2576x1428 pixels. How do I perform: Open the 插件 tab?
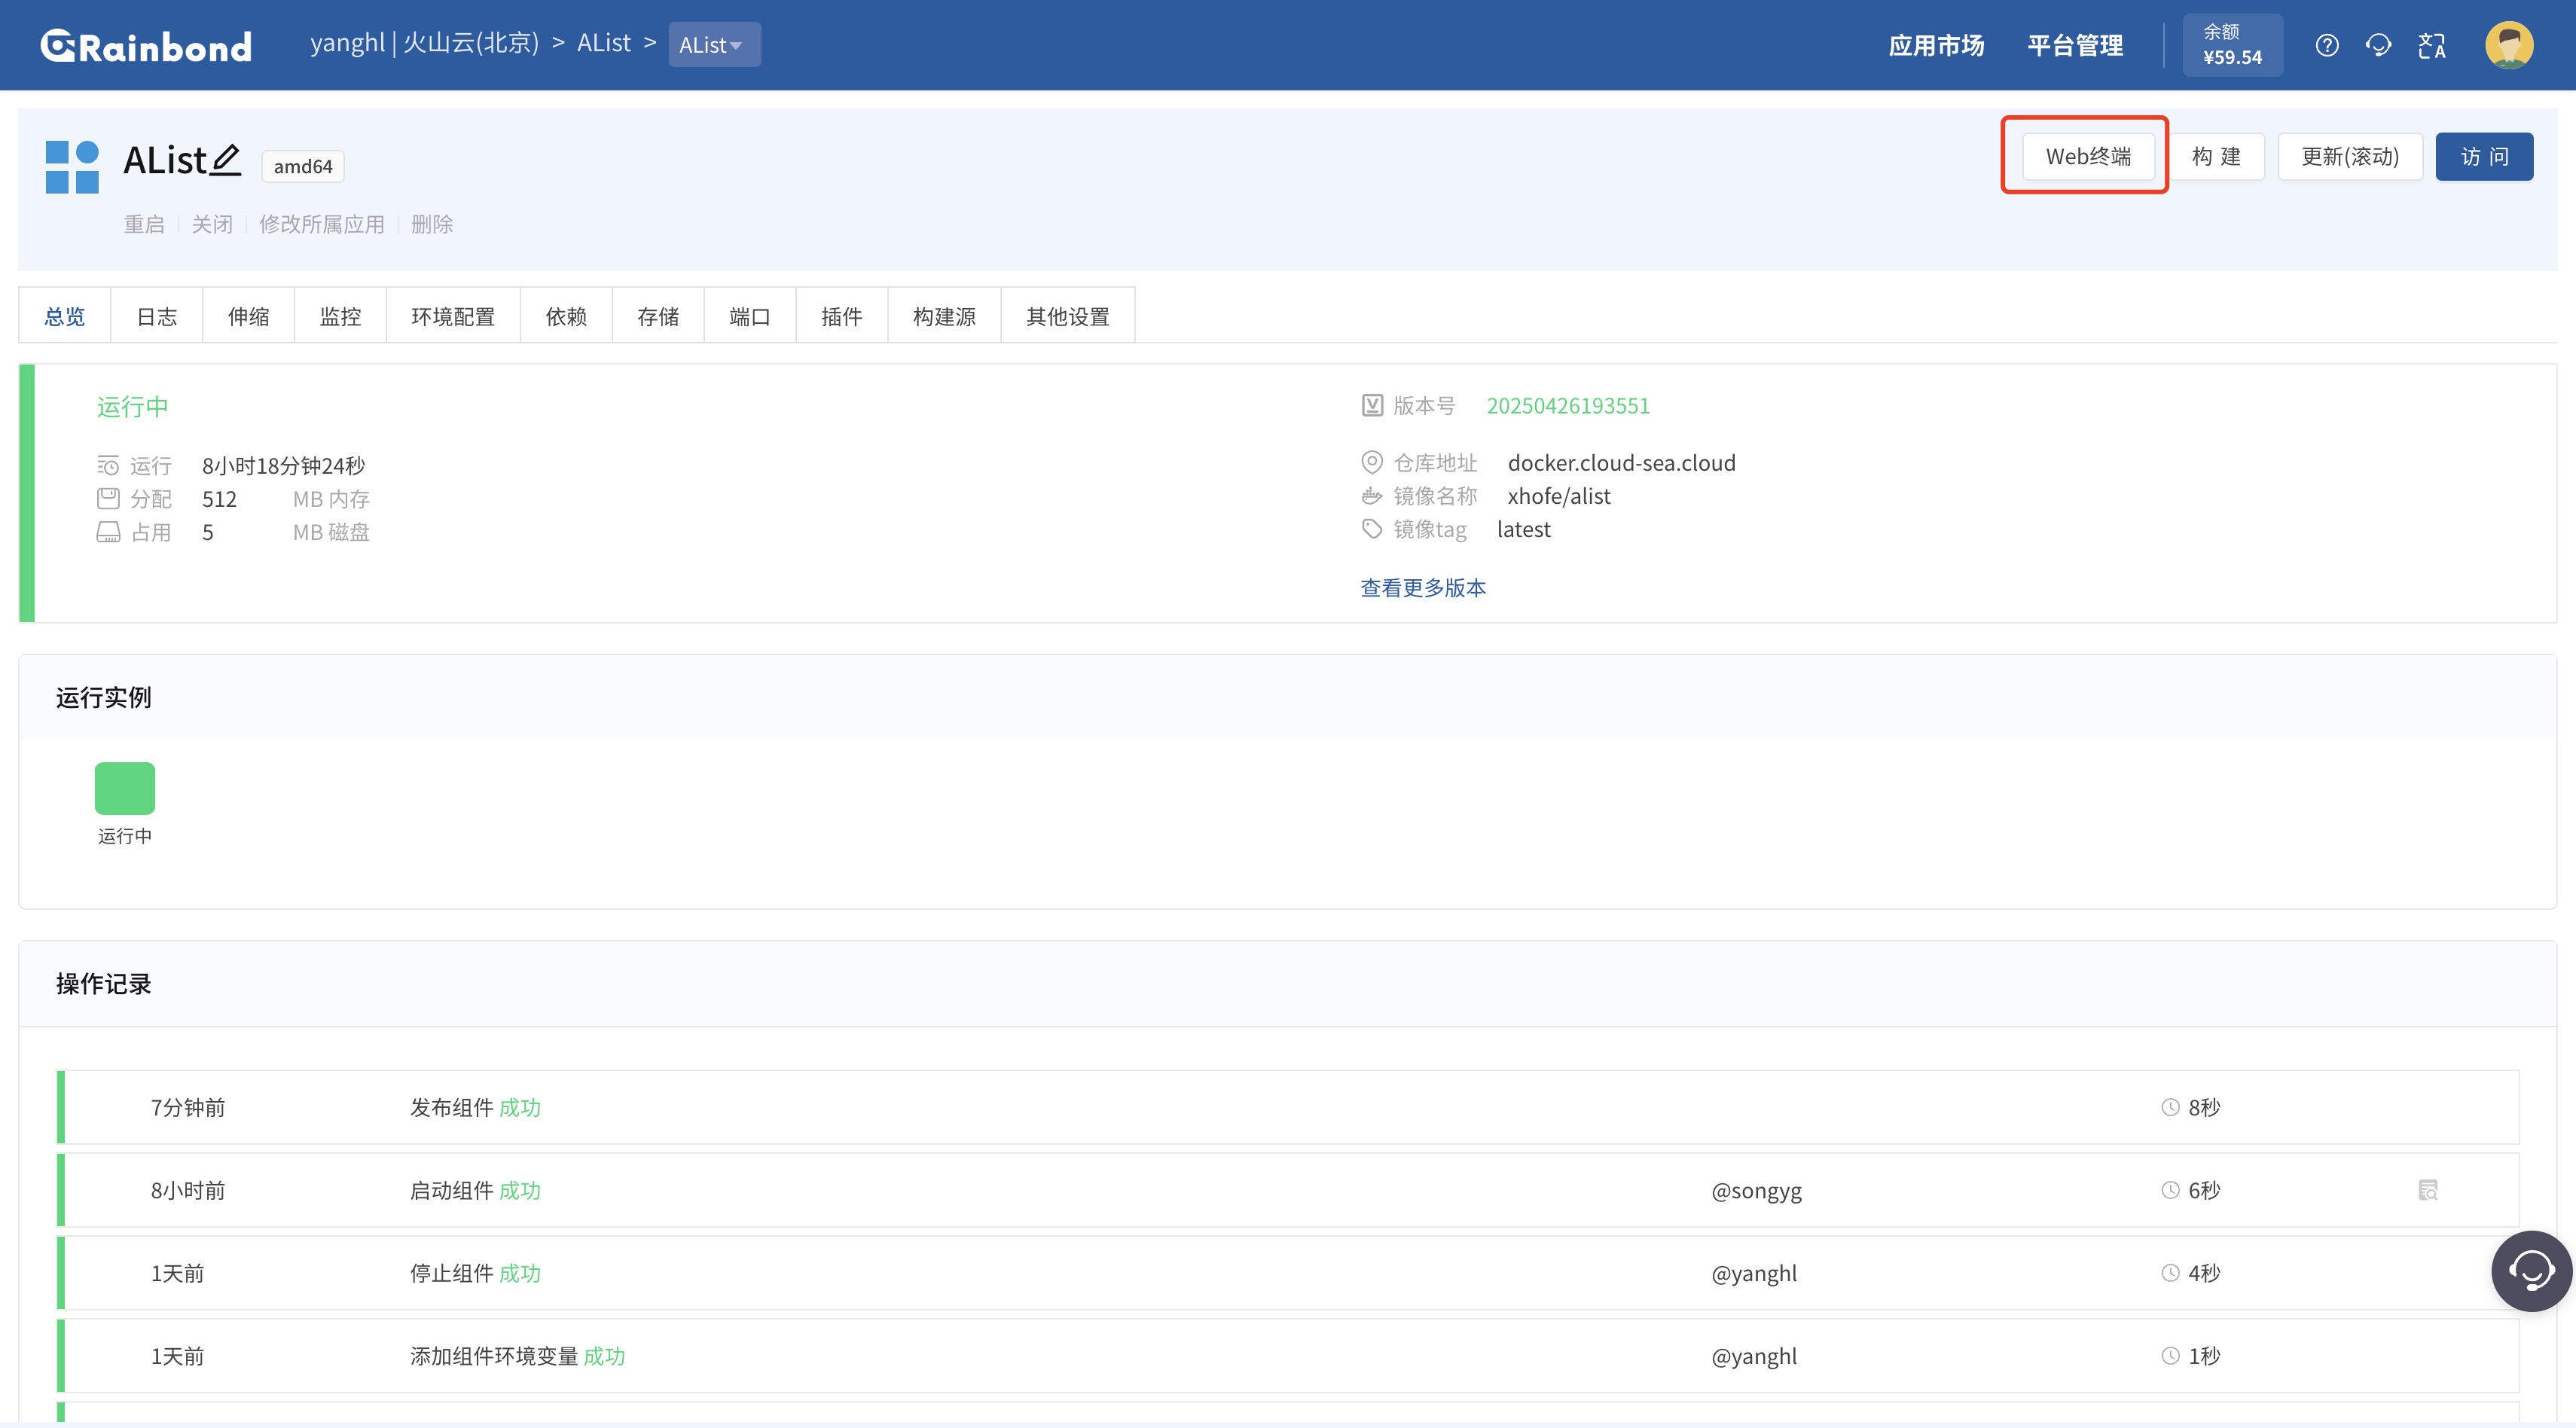(x=842, y=316)
